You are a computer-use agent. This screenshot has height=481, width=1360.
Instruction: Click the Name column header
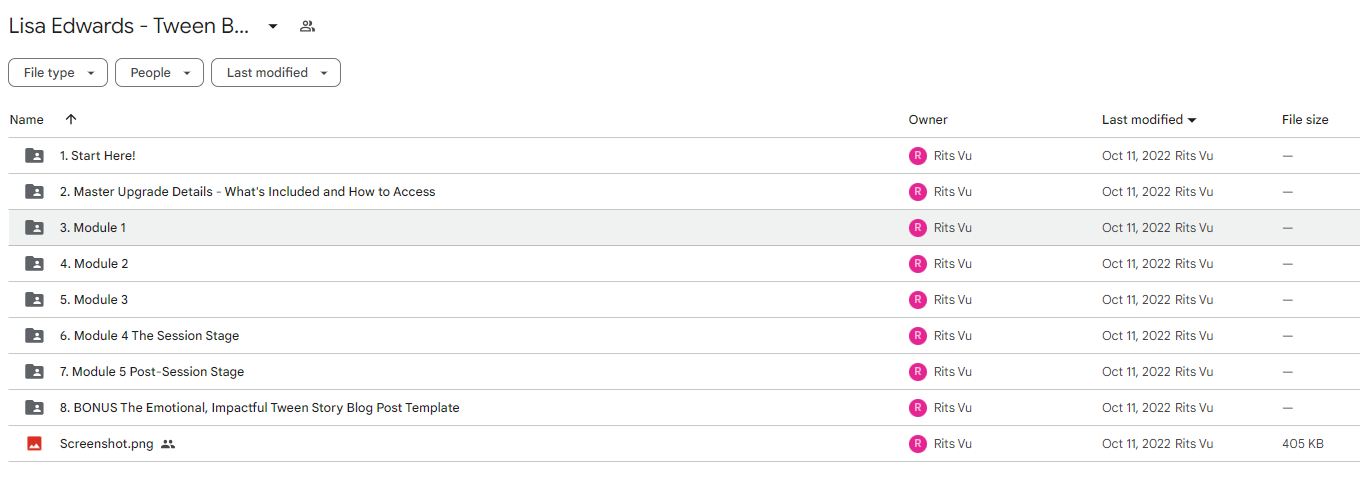[27, 120]
